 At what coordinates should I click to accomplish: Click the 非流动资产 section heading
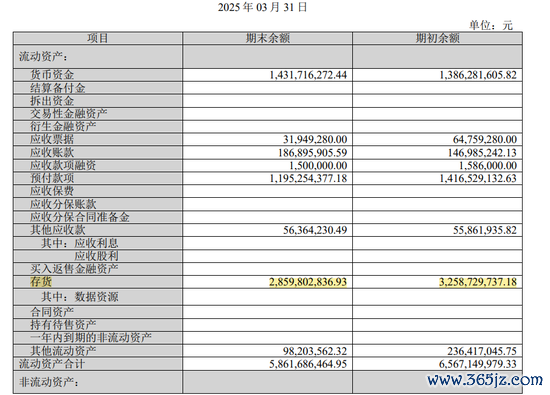click(49, 382)
